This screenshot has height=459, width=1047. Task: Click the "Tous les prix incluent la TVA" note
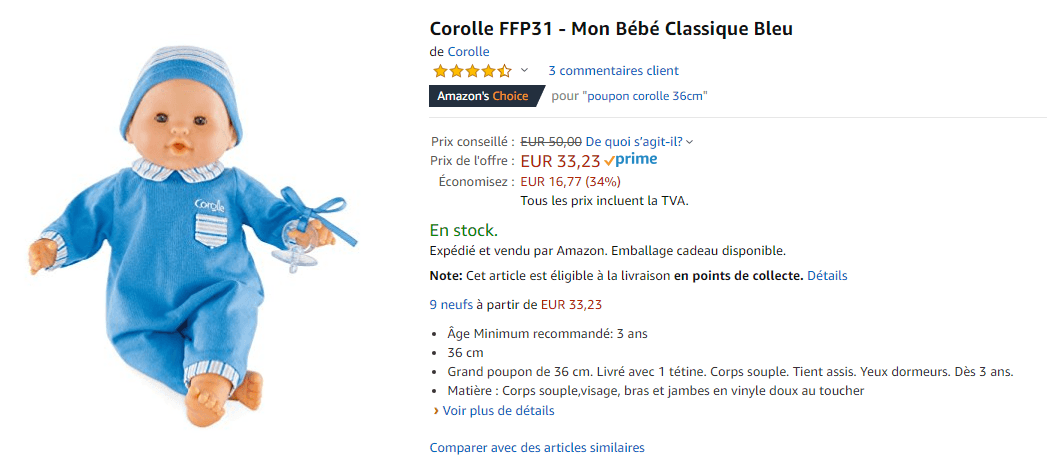click(604, 201)
